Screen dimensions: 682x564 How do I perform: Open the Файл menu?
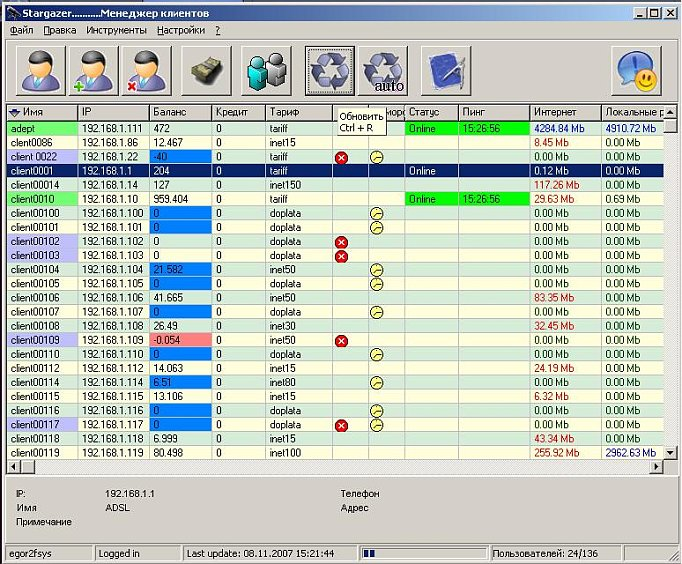(x=21, y=31)
